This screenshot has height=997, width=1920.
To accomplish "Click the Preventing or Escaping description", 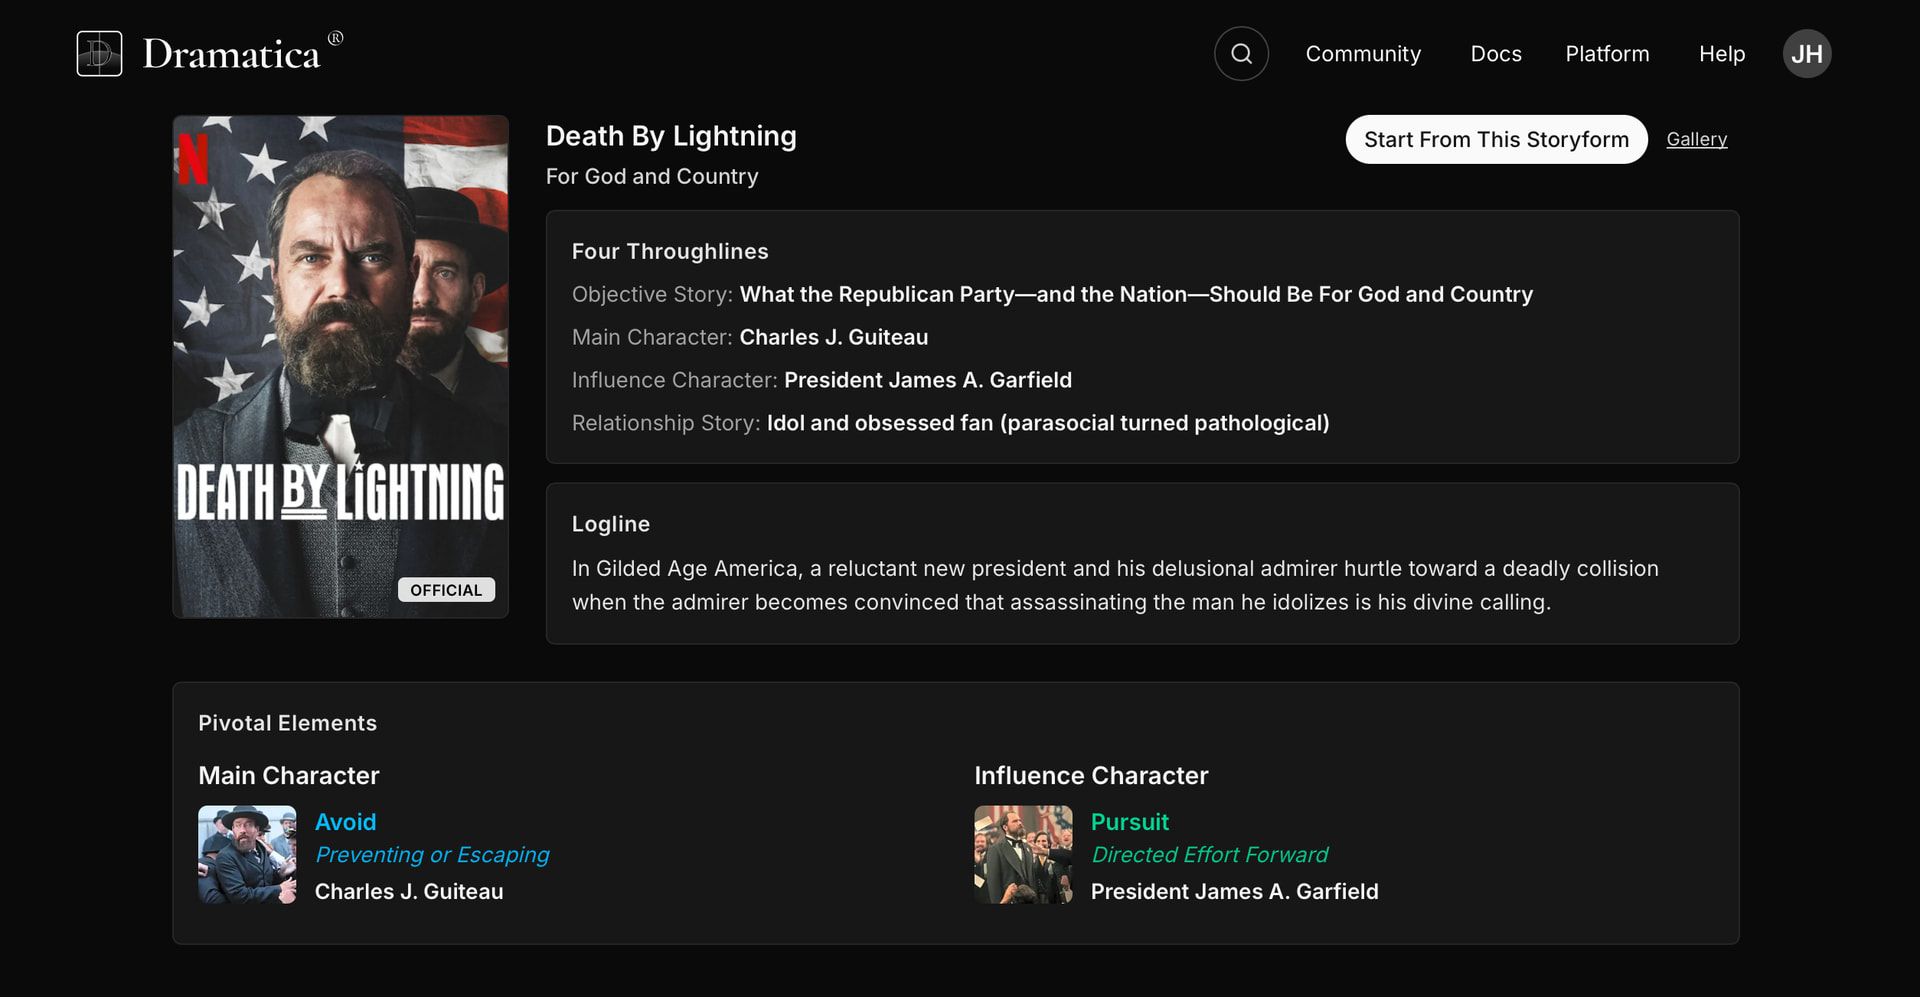I will tap(432, 855).
